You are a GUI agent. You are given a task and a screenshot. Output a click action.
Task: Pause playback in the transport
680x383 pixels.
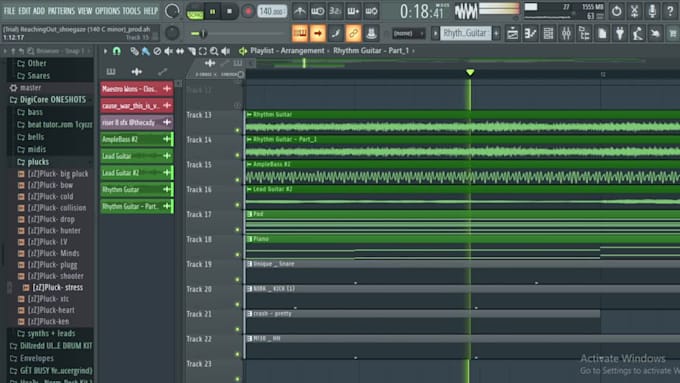point(212,12)
